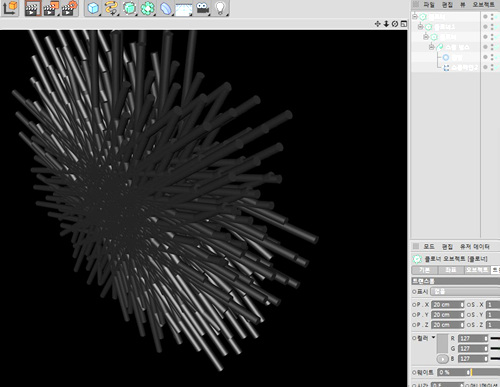The image size is (500, 387).
Task: Toggle keyframe dot beside S . X
Action: 468,305
